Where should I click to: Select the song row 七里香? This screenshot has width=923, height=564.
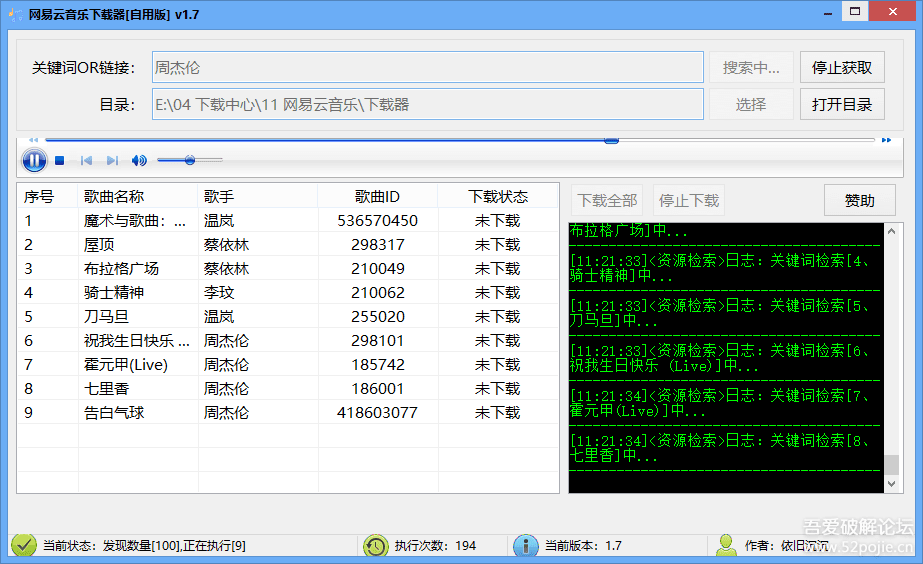pyautogui.click(x=288, y=389)
